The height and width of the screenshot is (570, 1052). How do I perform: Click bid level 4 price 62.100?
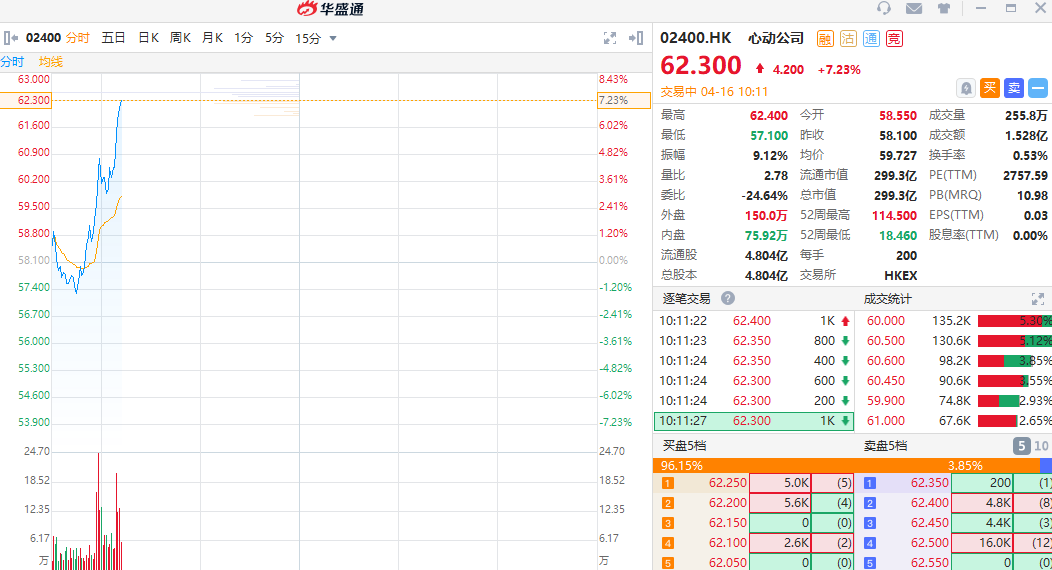(x=727, y=543)
